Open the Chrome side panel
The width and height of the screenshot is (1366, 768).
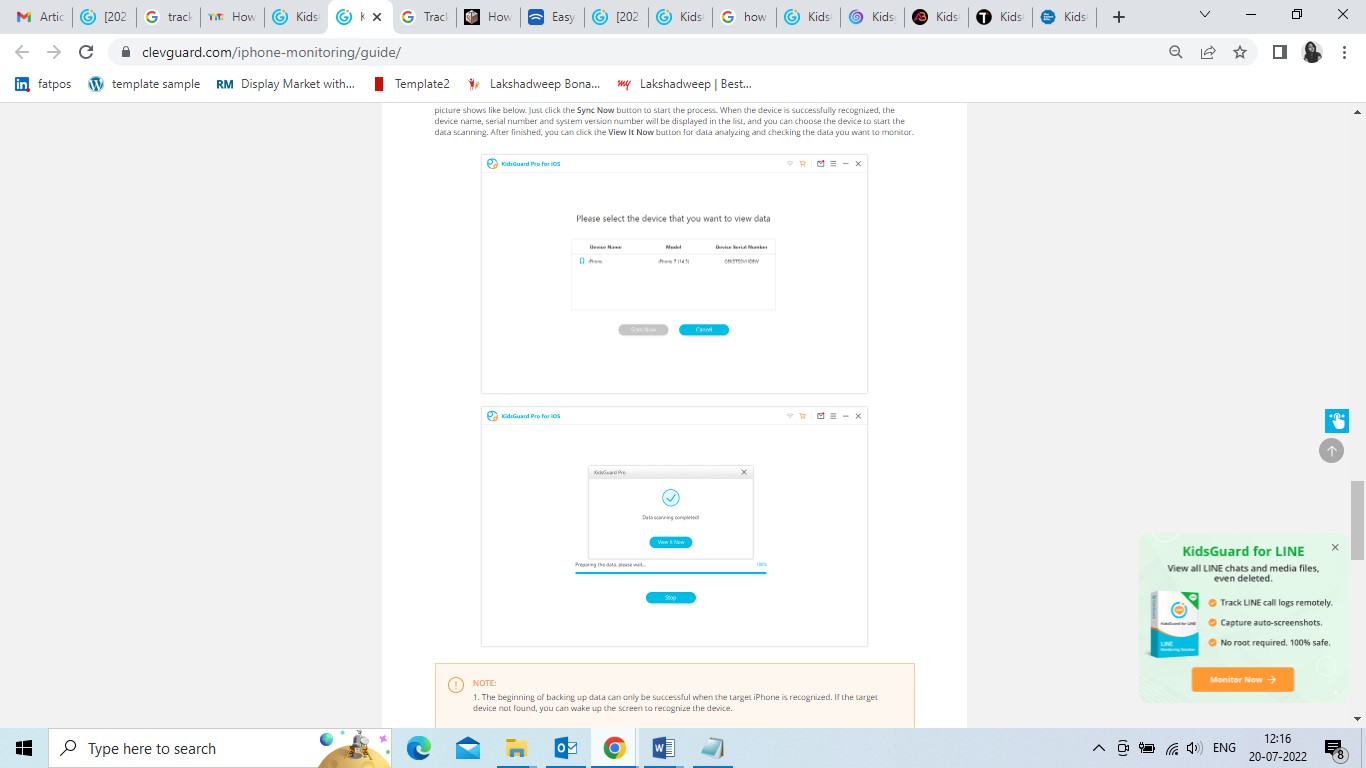point(1279,52)
